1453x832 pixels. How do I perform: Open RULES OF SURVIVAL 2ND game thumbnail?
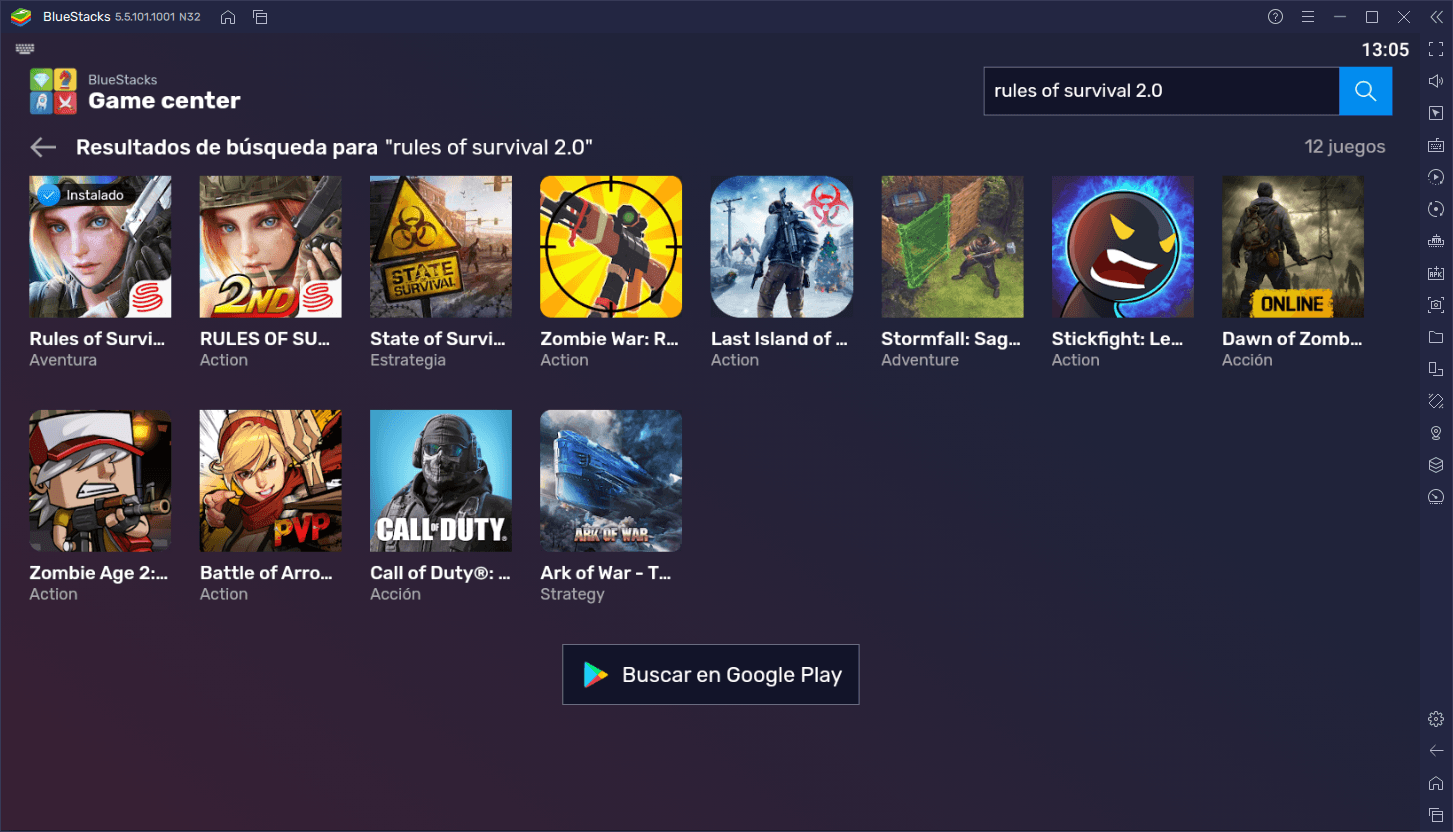click(271, 247)
